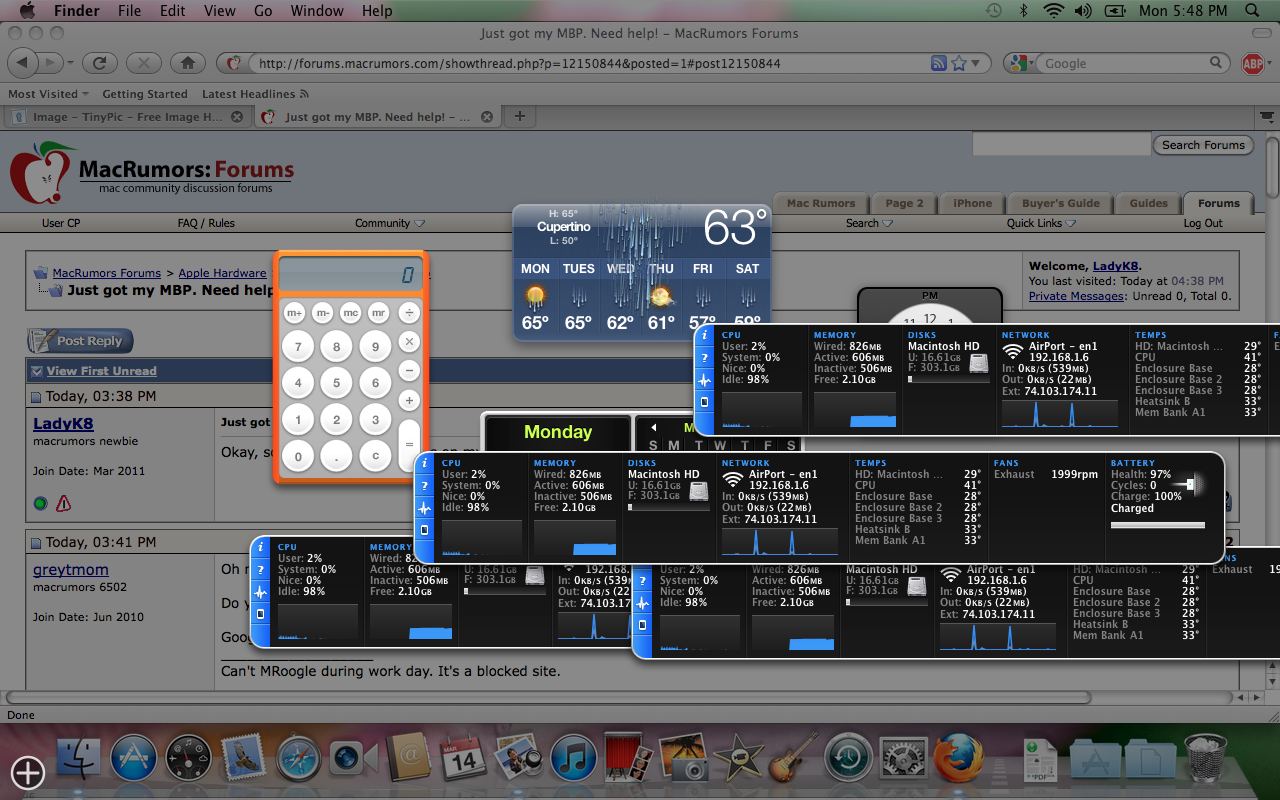Image resolution: width=1280 pixels, height=800 pixels.
Task: Bookmark this page with the star icon
Action: (x=959, y=63)
